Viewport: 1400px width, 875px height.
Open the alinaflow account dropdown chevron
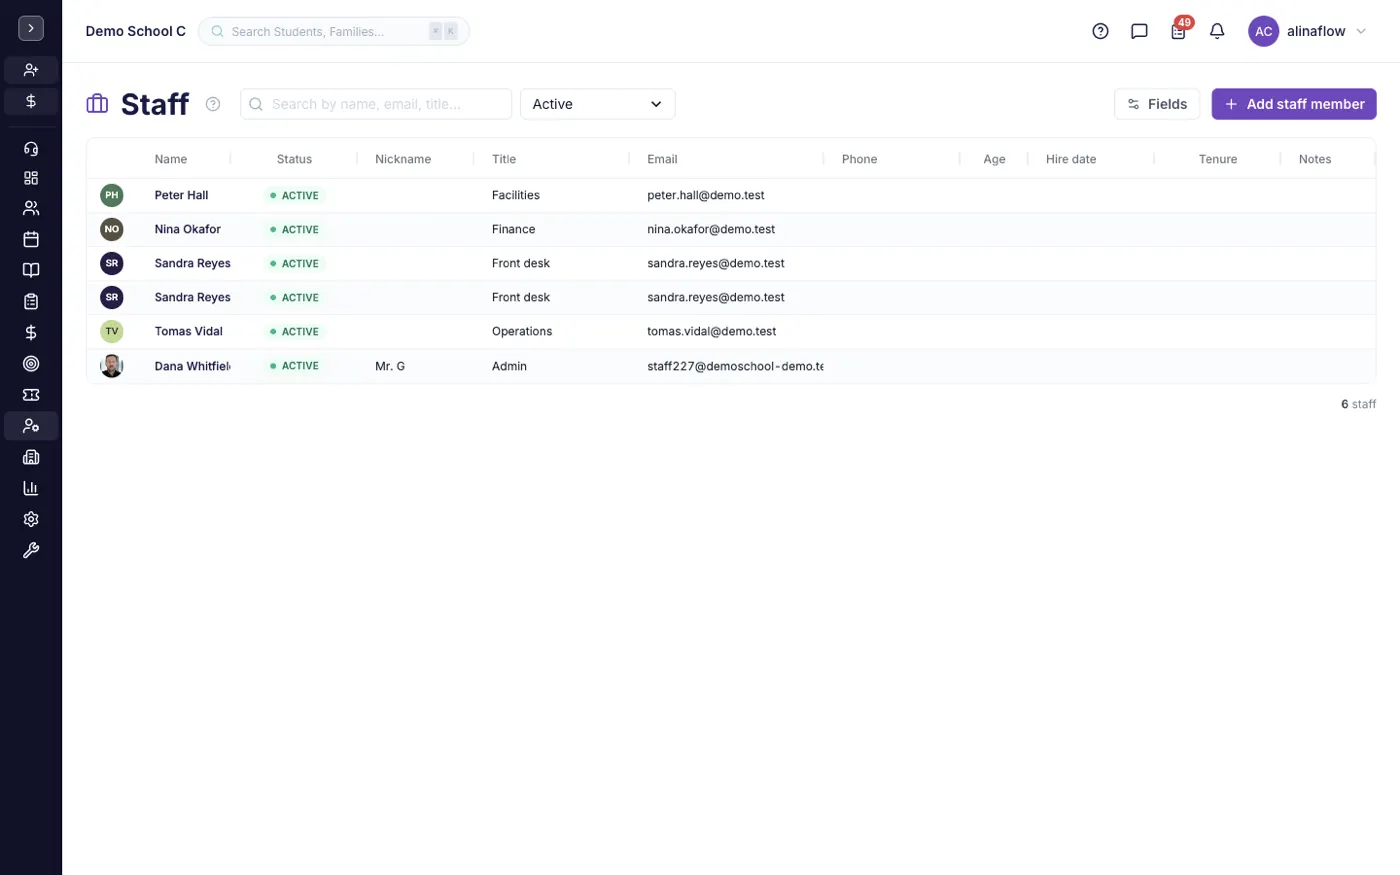point(1361,31)
